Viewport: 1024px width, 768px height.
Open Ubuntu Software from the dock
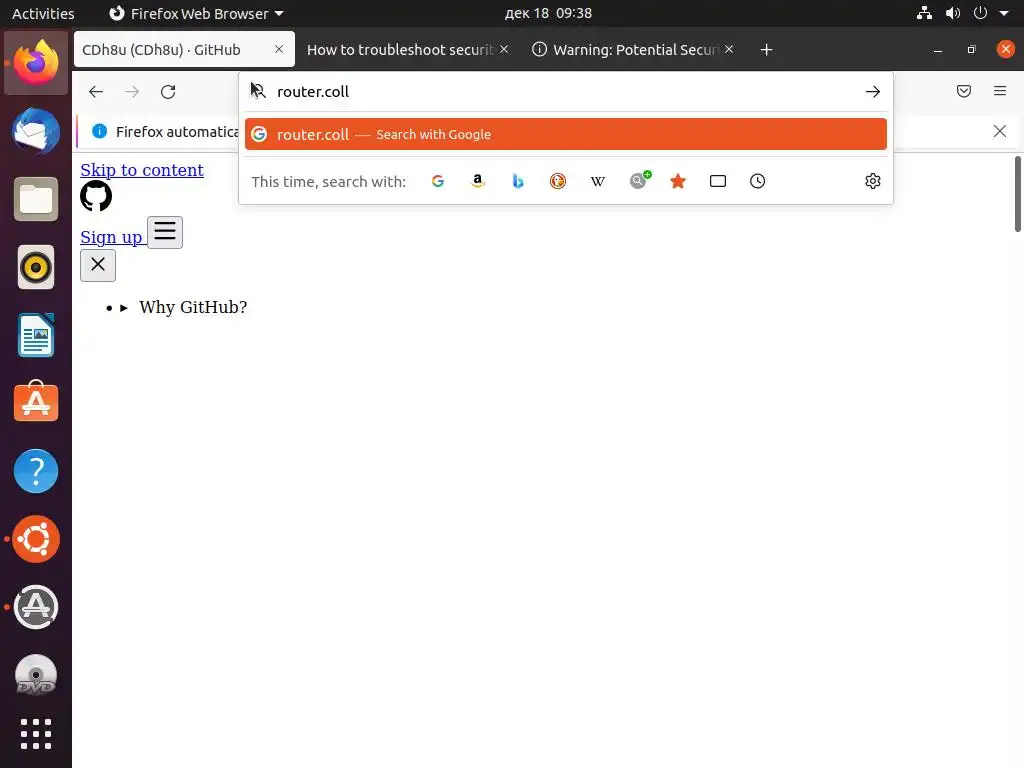[x=36, y=402]
